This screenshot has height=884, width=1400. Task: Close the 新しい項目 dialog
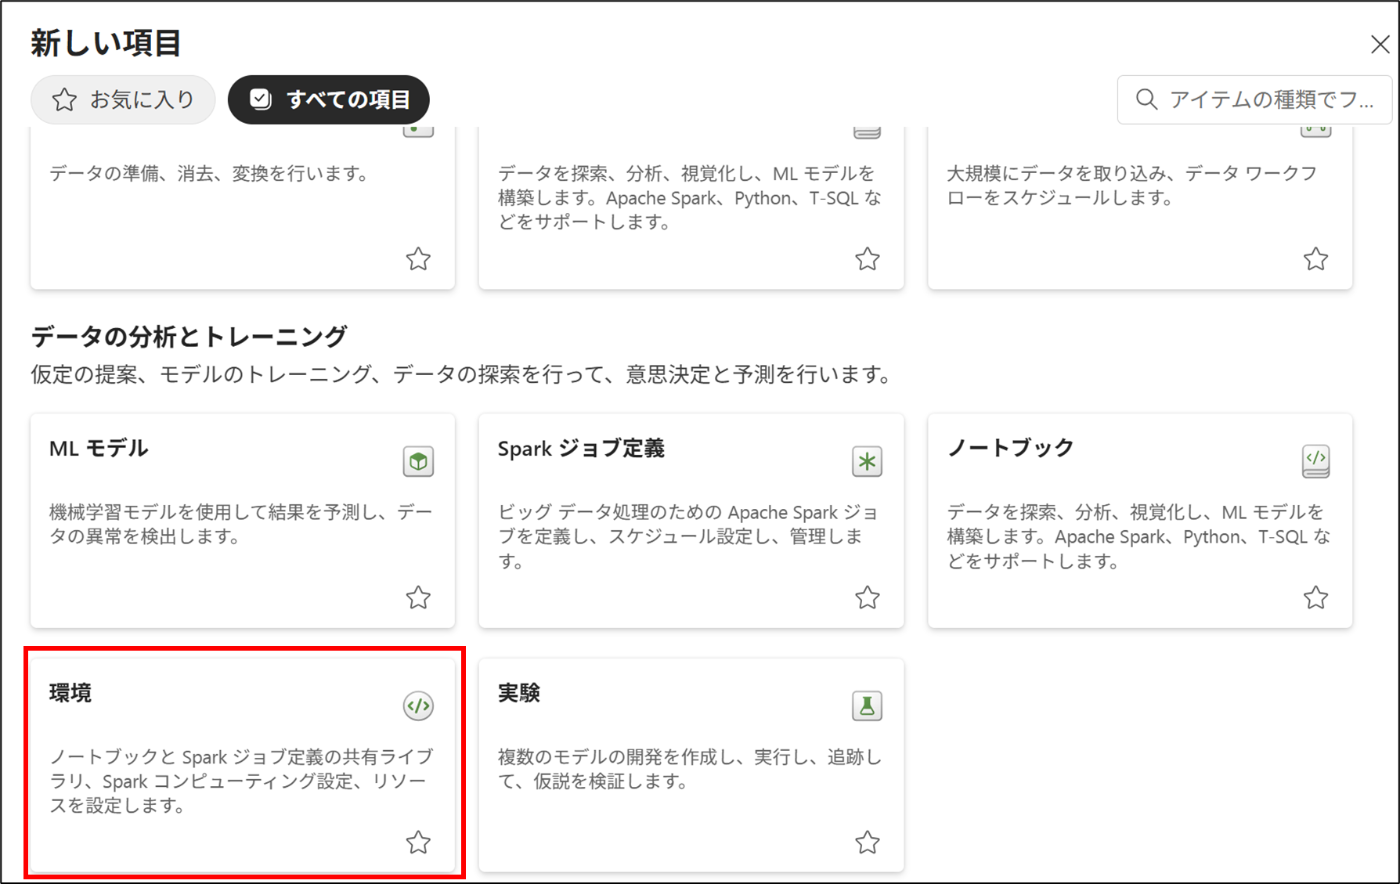pyautogui.click(x=1382, y=43)
